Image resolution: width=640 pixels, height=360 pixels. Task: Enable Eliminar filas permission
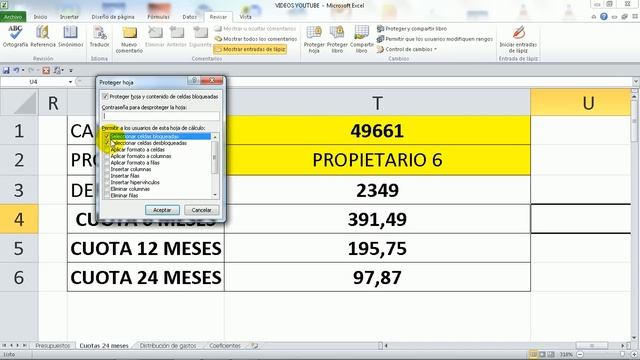(107, 196)
